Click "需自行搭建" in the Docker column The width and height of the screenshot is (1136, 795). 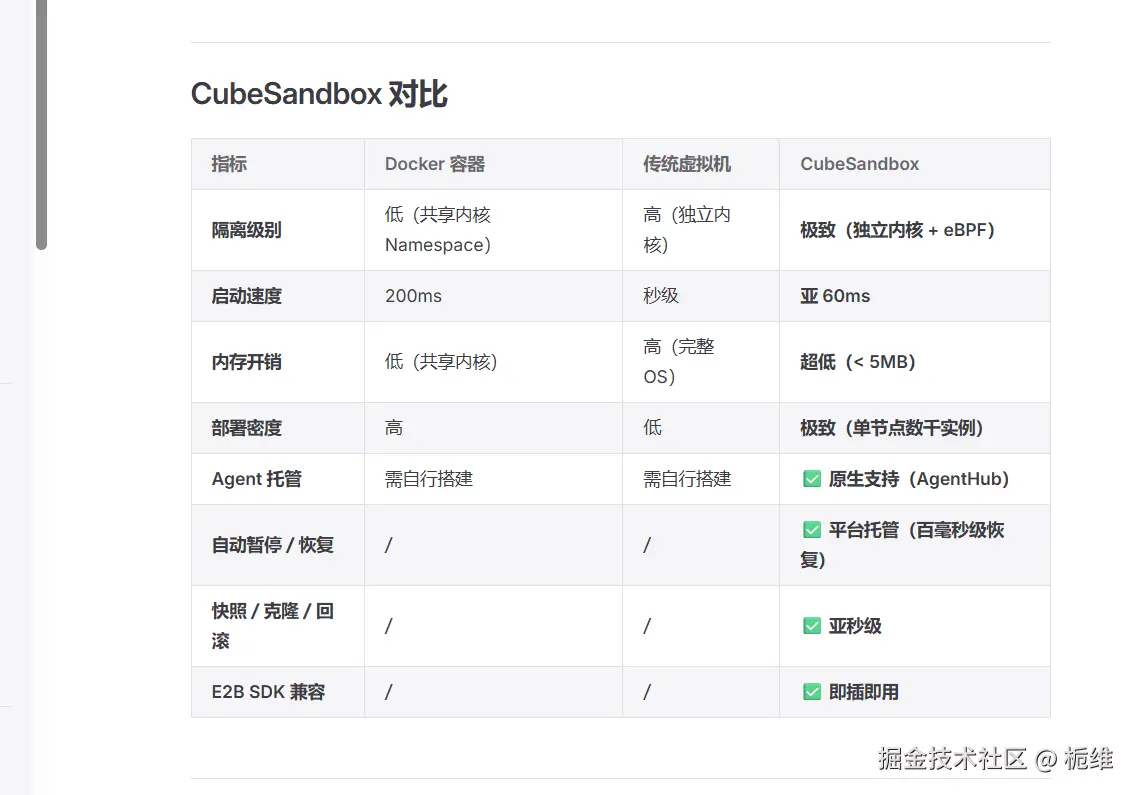[x=429, y=479]
